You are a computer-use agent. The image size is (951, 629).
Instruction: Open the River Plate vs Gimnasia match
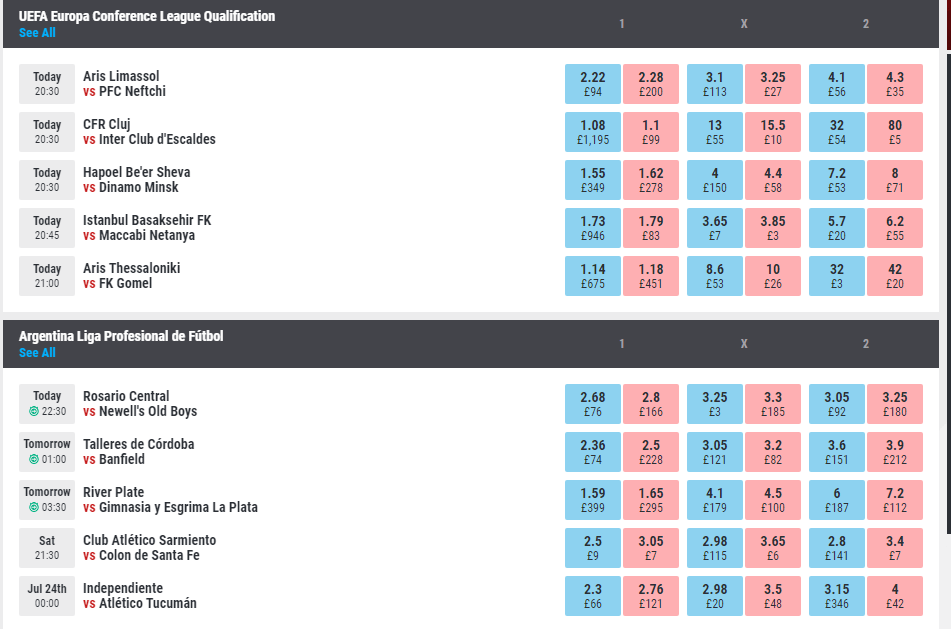tap(170, 500)
